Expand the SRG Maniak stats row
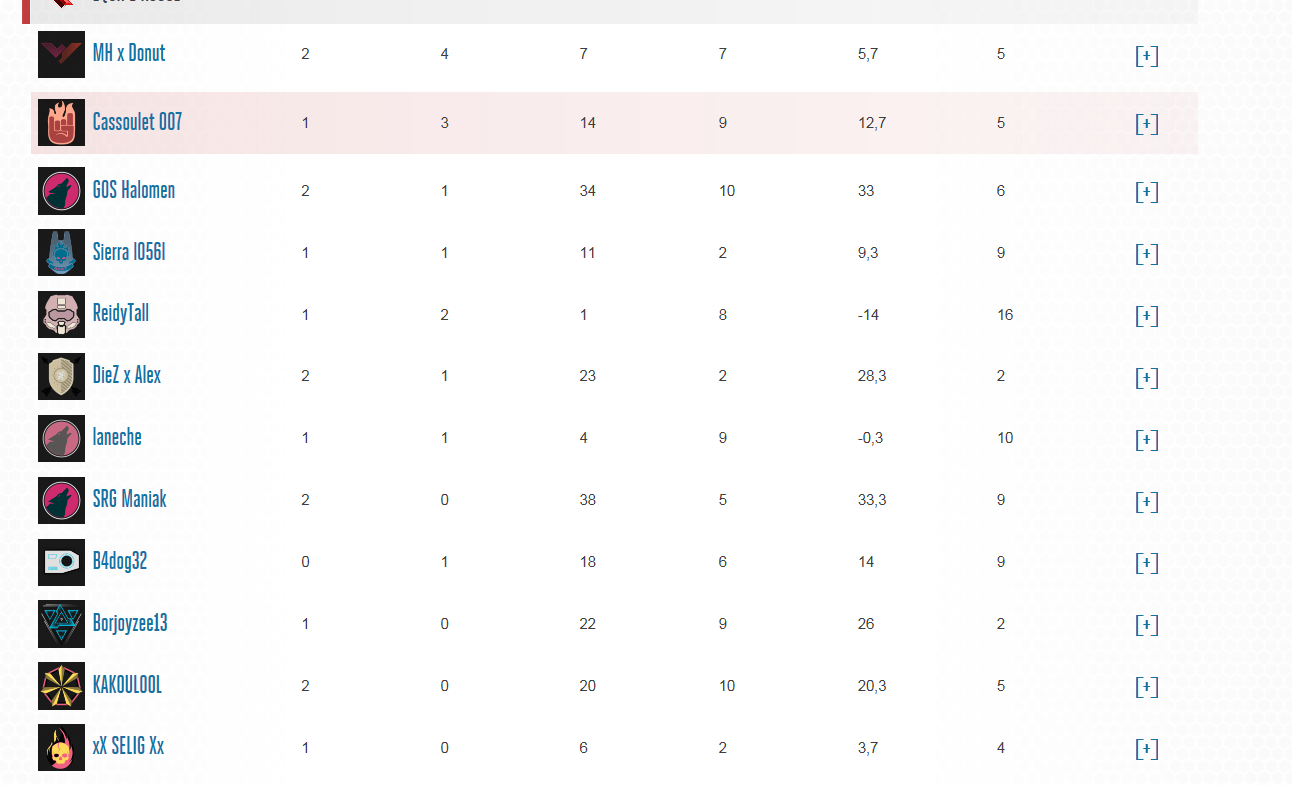Viewport: 1292px width, 785px height. pyautogui.click(x=1147, y=501)
